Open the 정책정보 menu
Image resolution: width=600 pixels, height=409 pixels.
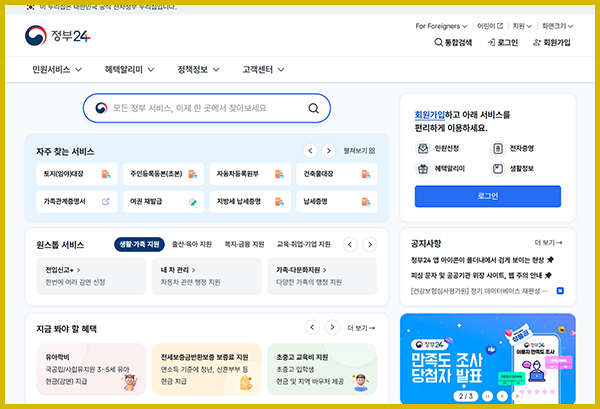[198, 69]
